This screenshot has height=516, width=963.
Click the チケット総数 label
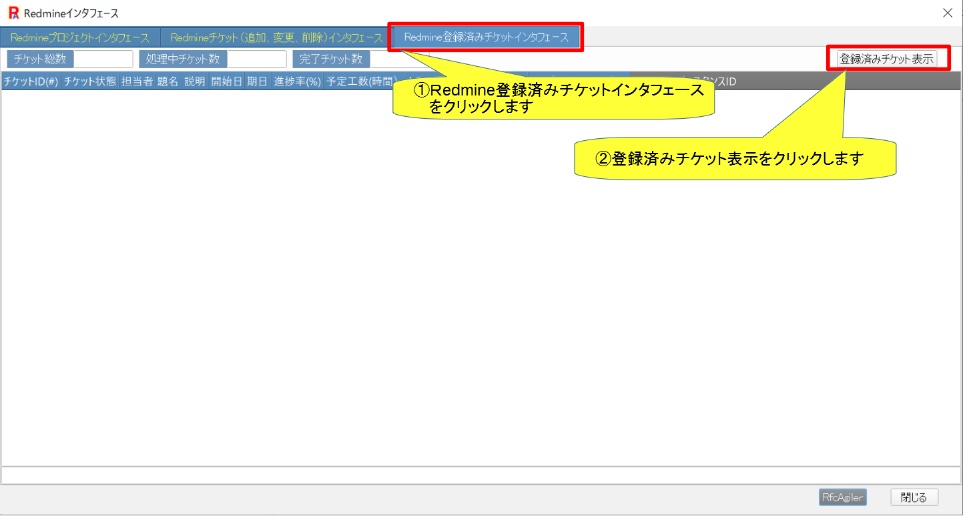(x=40, y=59)
